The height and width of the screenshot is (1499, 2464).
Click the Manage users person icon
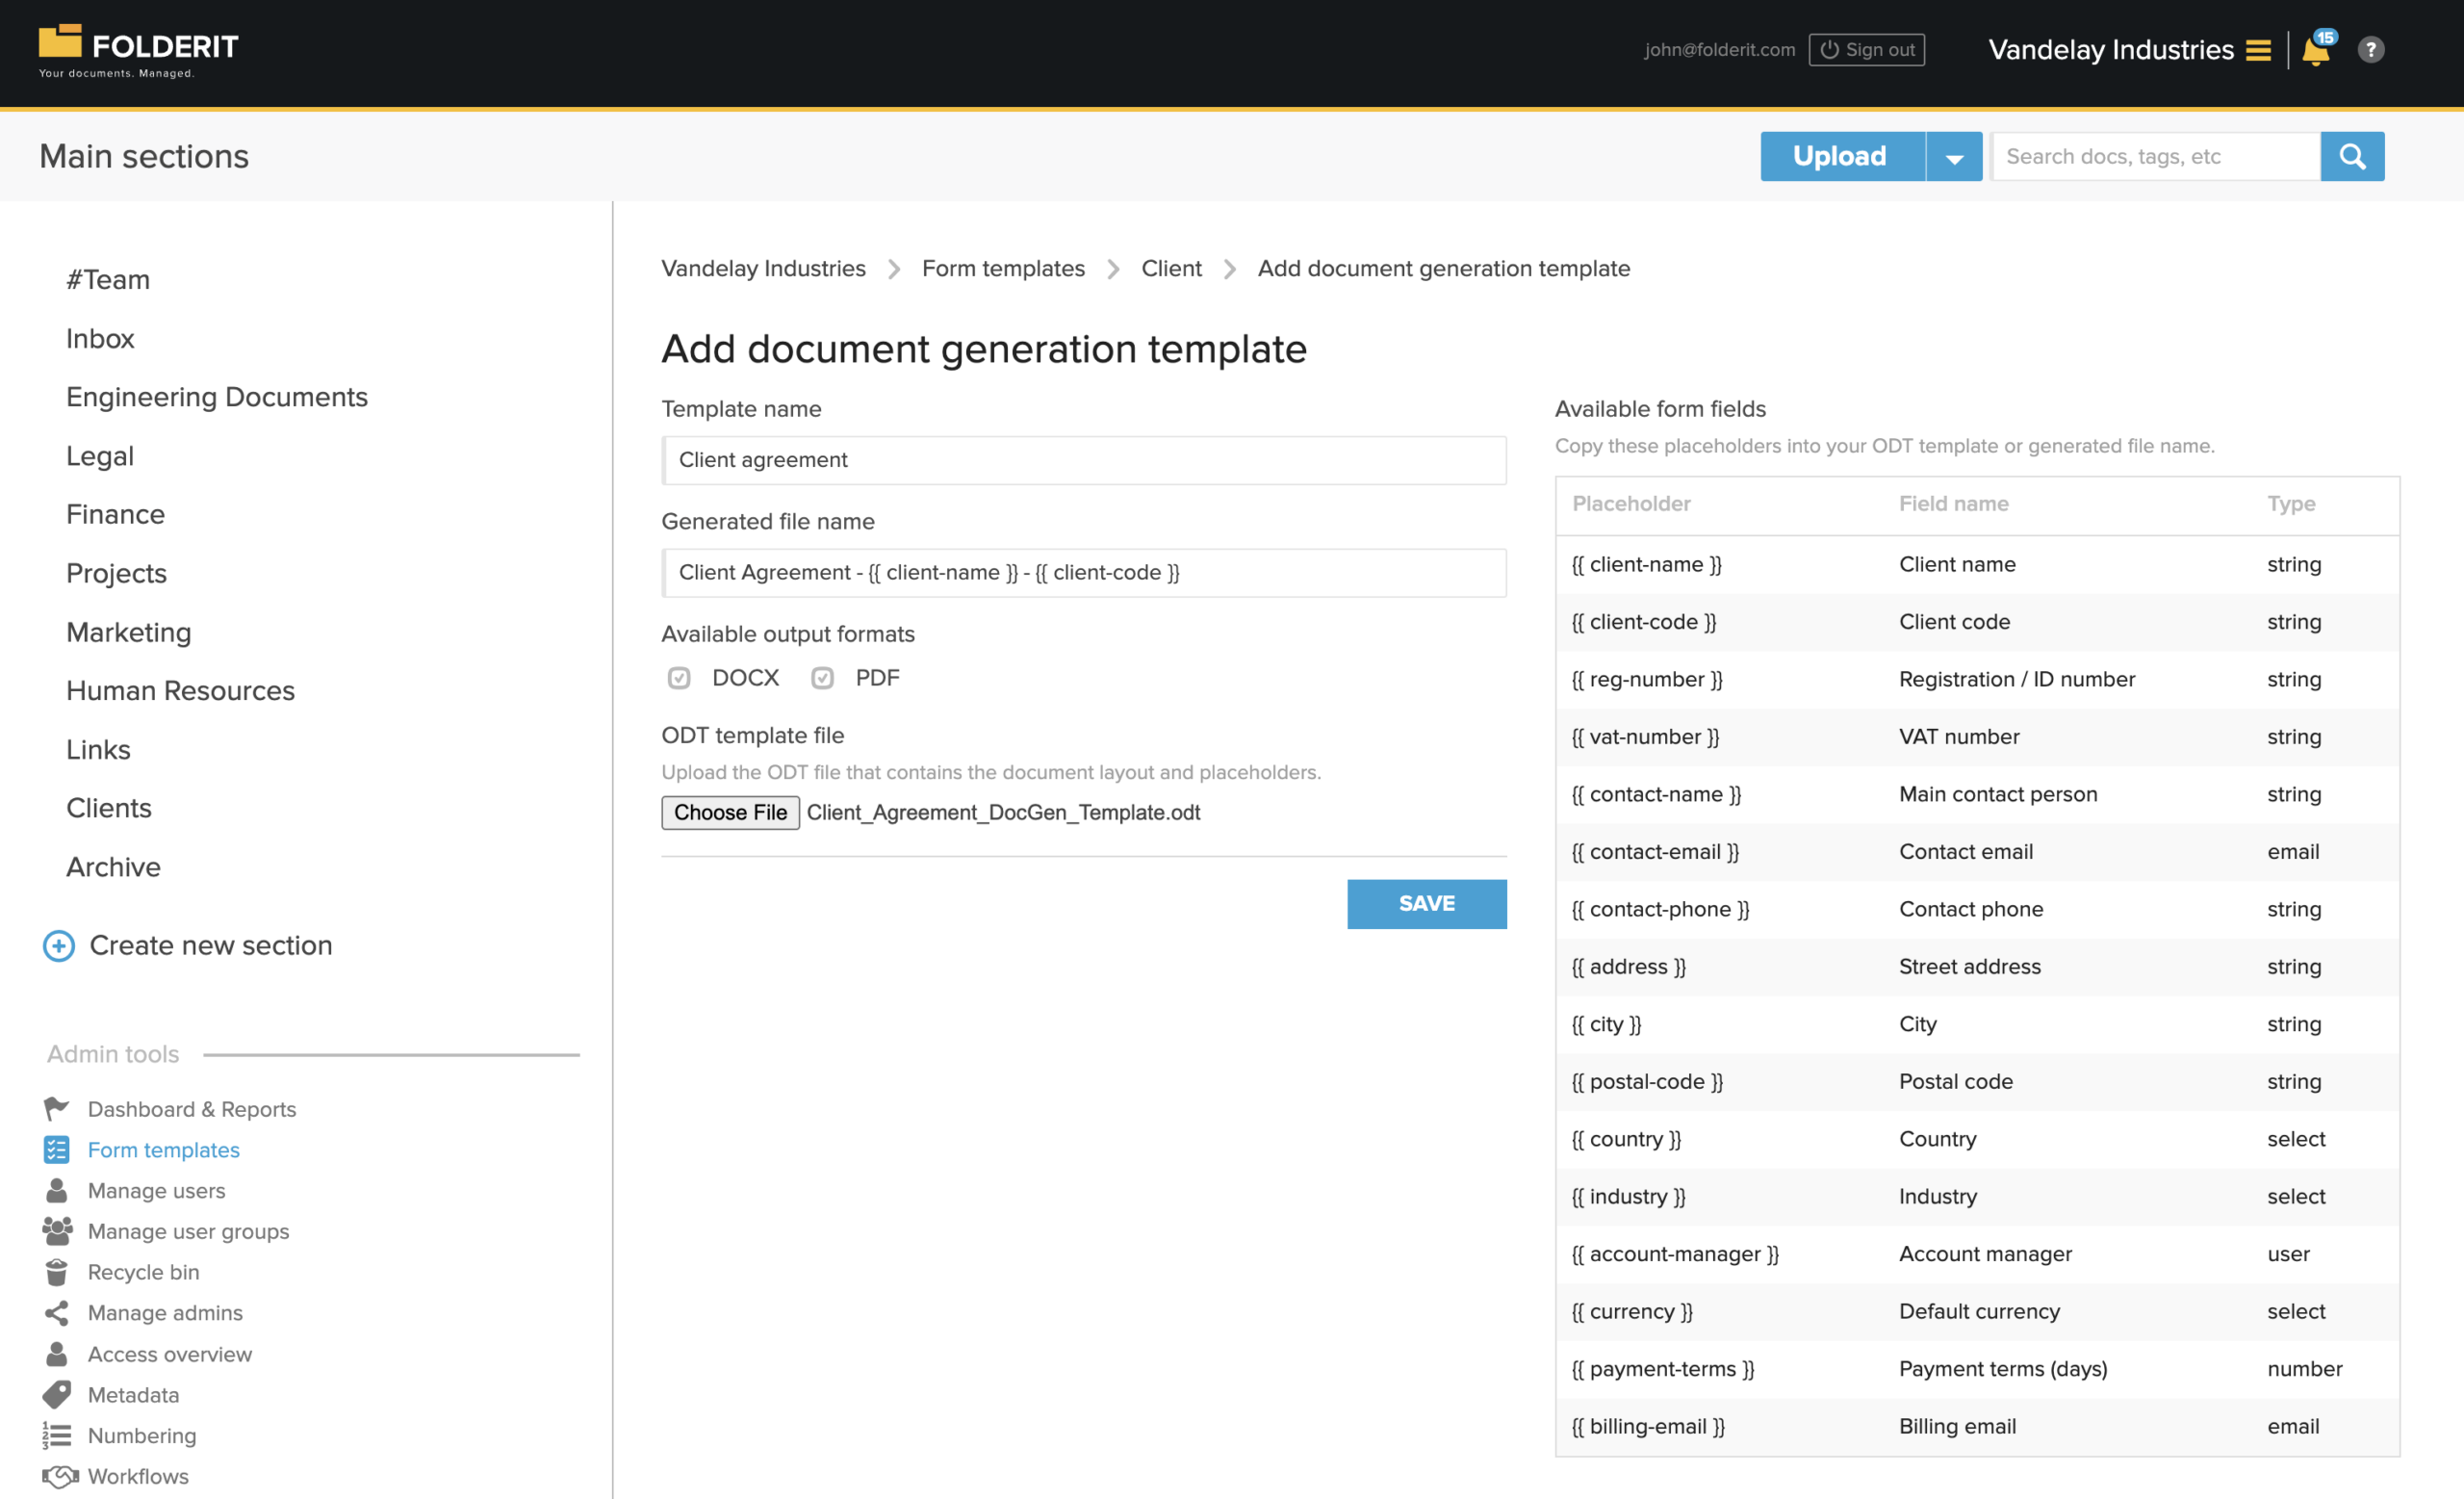pyautogui.click(x=57, y=1190)
